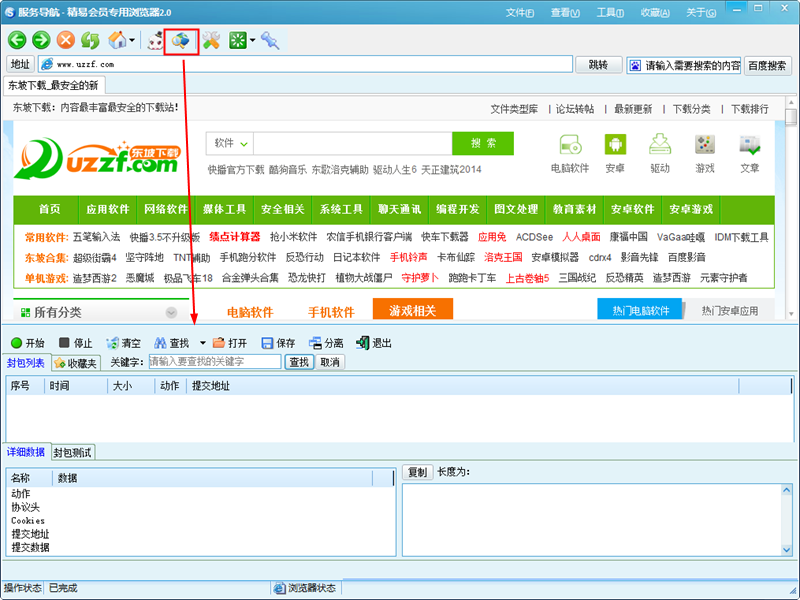Refresh the page with the green arrows icon
800x600 pixels.
[x=91, y=40]
